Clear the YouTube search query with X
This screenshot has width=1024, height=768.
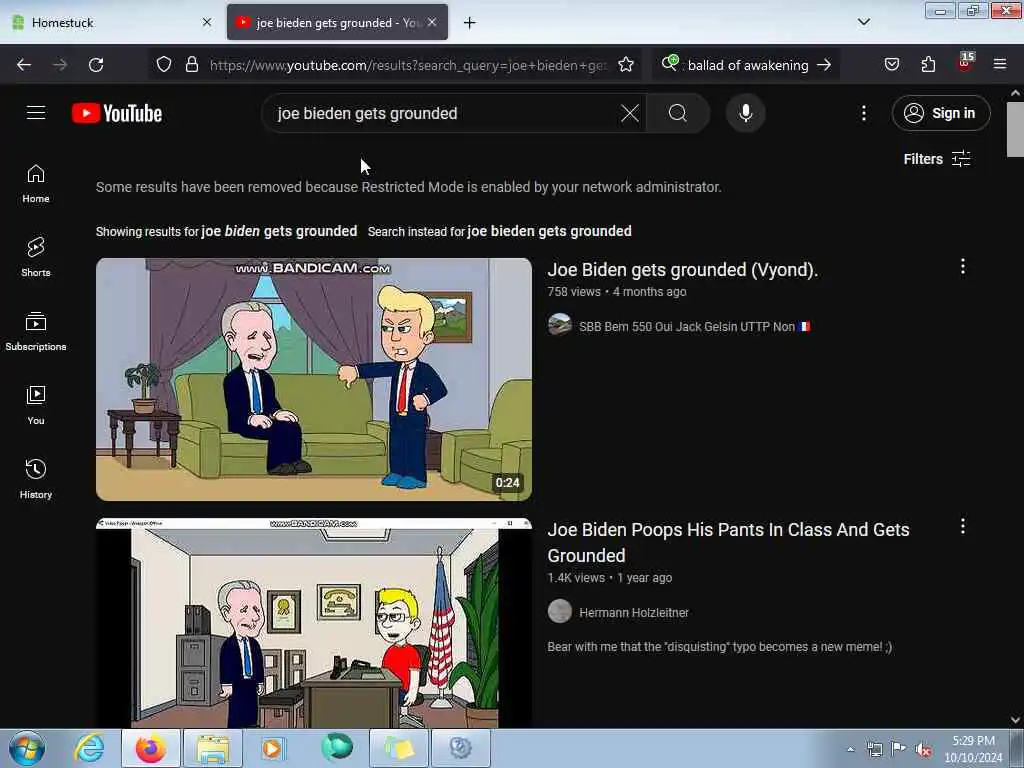point(630,113)
